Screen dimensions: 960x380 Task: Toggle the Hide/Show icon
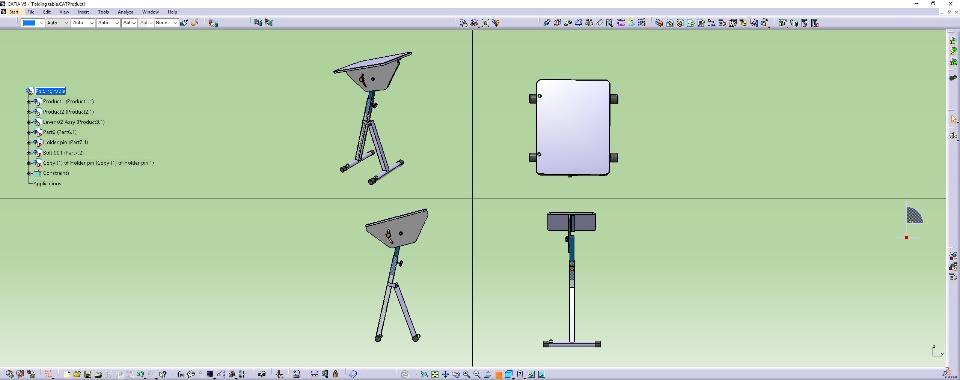531,374
